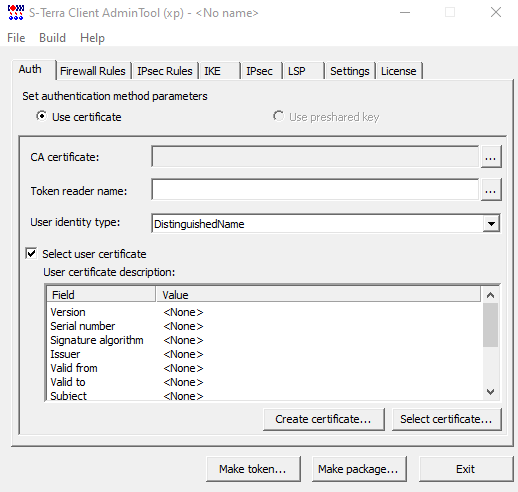Close the AdminTool window
This screenshot has width=518, height=492.
pyautogui.click(x=496, y=13)
